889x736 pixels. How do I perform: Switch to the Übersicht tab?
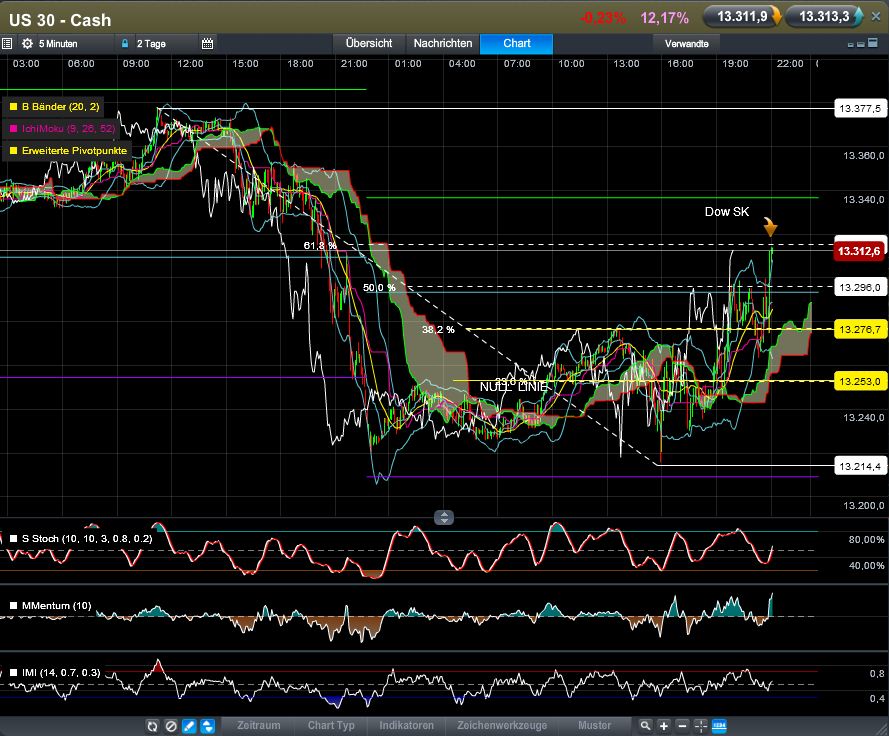tap(369, 44)
